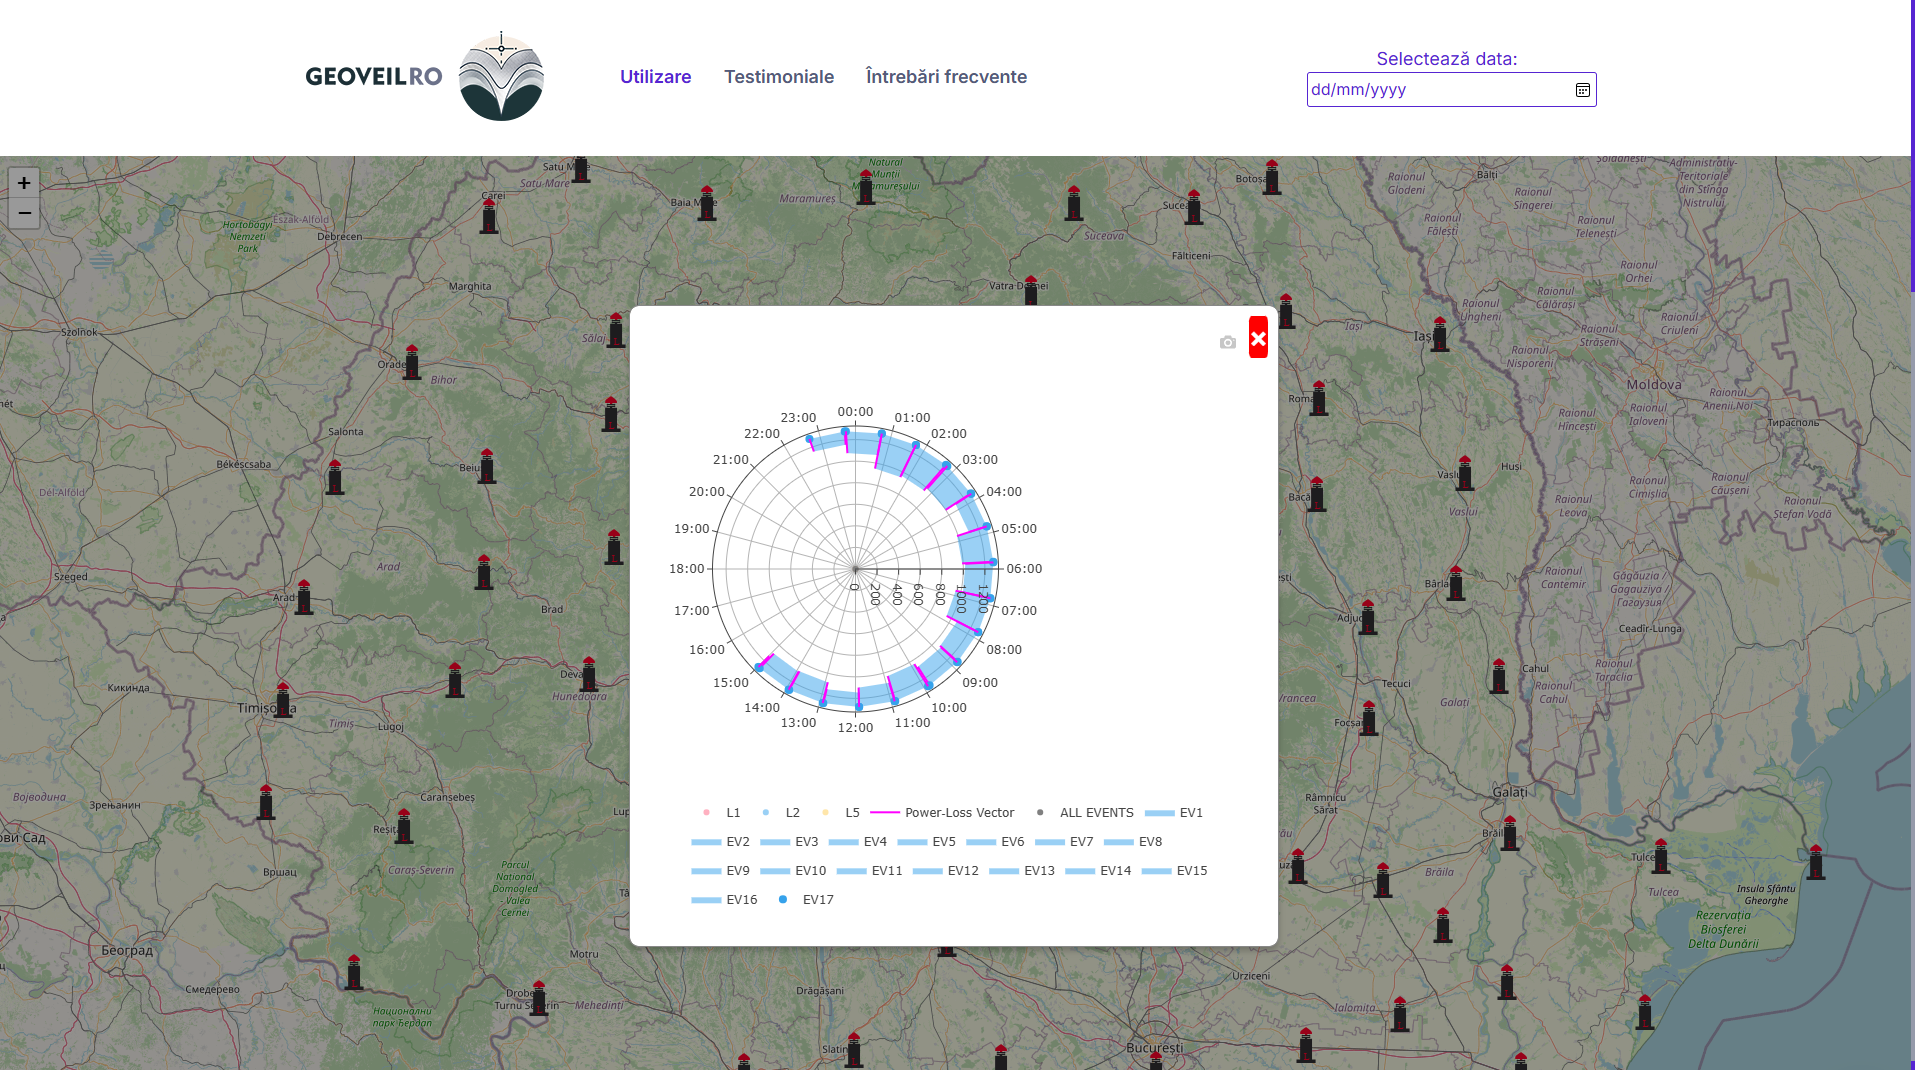Viewport: 1915px width, 1070px height.
Task: Click the GEOVEILRO brand text
Action: tap(373, 77)
